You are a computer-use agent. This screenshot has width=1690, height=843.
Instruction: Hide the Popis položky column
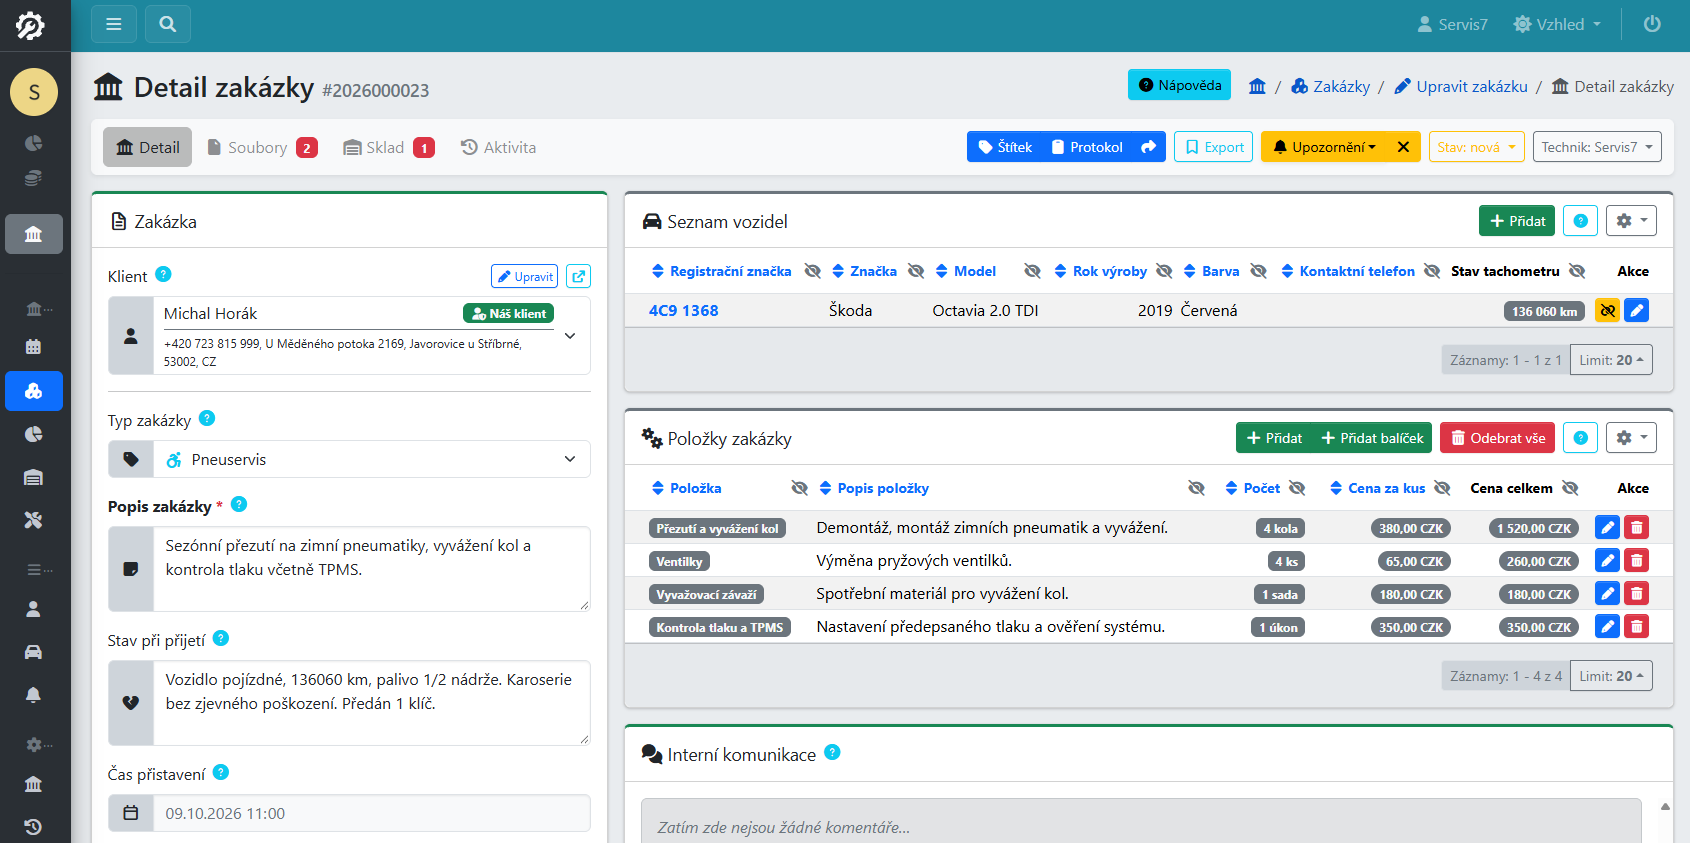tap(1196, 488)
